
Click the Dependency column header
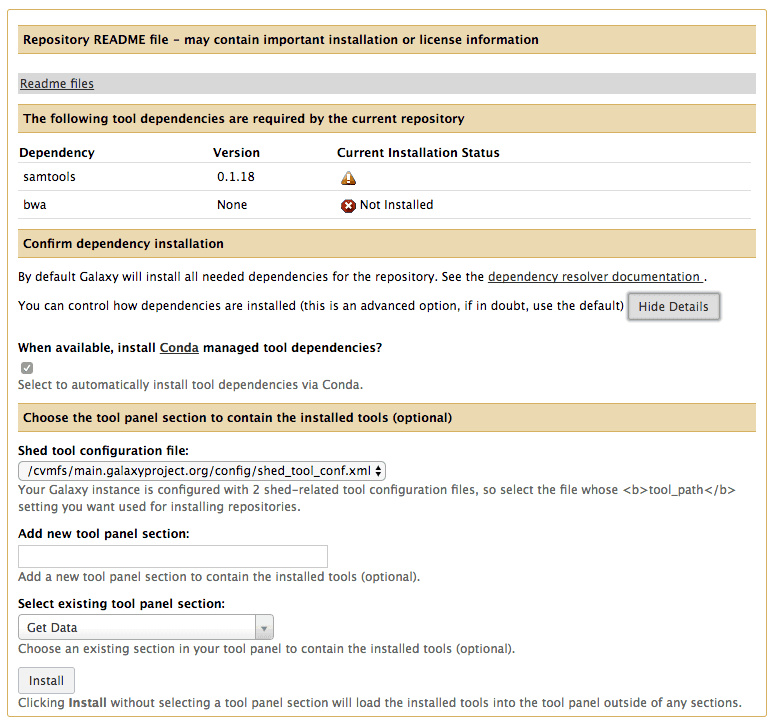[57, 153]
